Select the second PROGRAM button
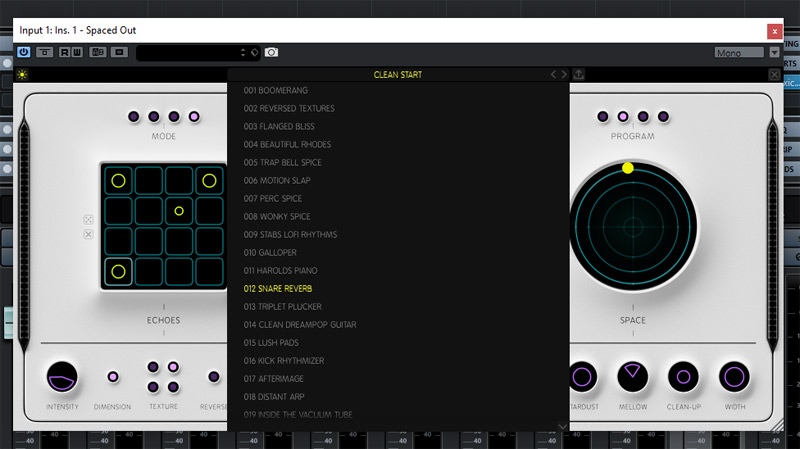Screen dimensions: 800x449 click(623, 117)
